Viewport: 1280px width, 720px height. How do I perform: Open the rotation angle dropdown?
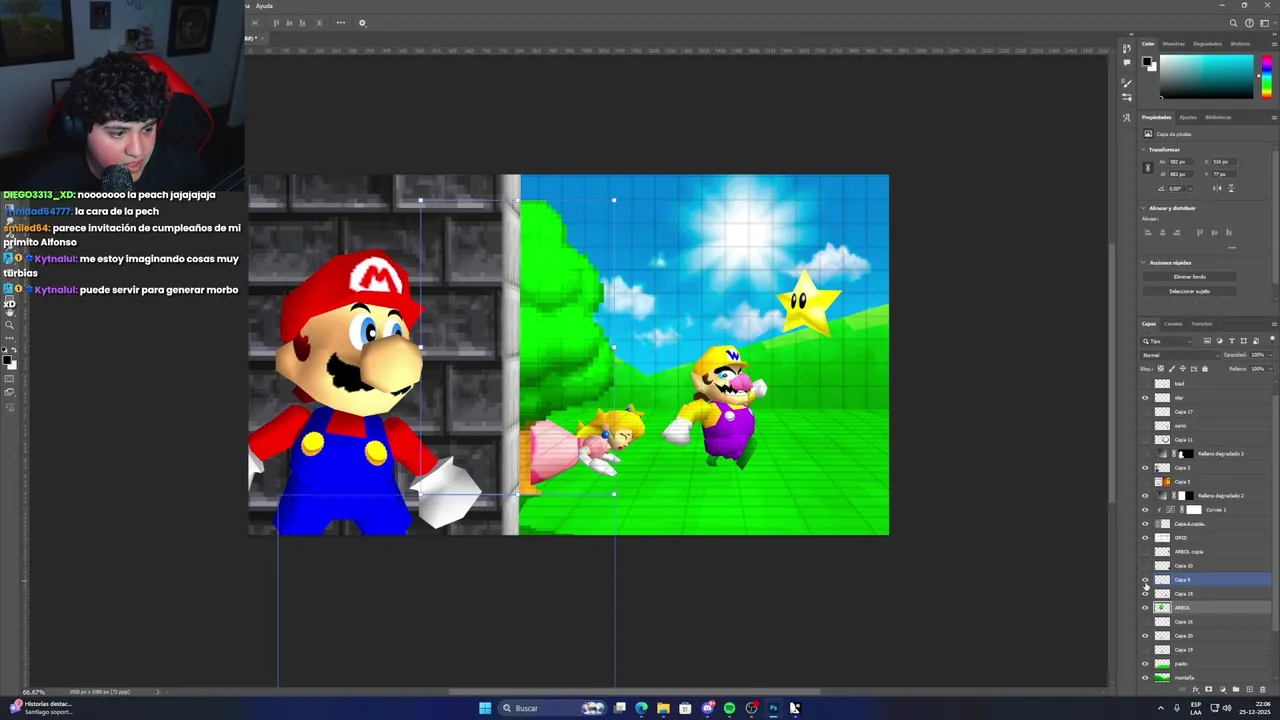(1190, 188)
